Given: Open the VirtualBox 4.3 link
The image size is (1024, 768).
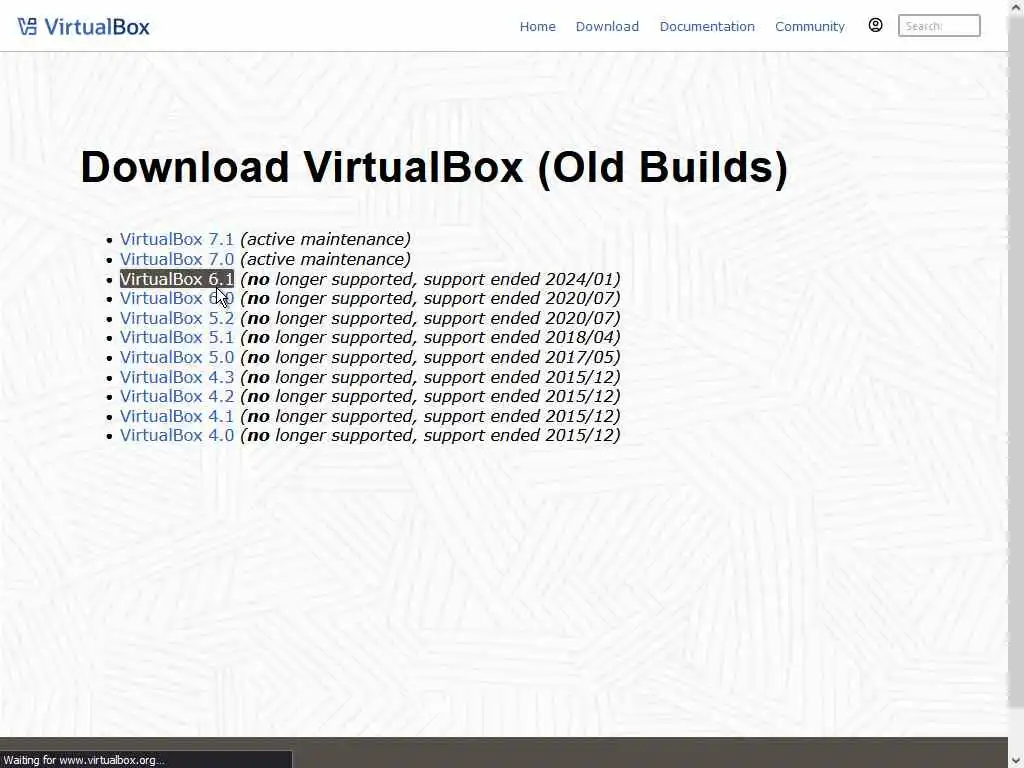Looking at the screenshot, I should point(177,377).
